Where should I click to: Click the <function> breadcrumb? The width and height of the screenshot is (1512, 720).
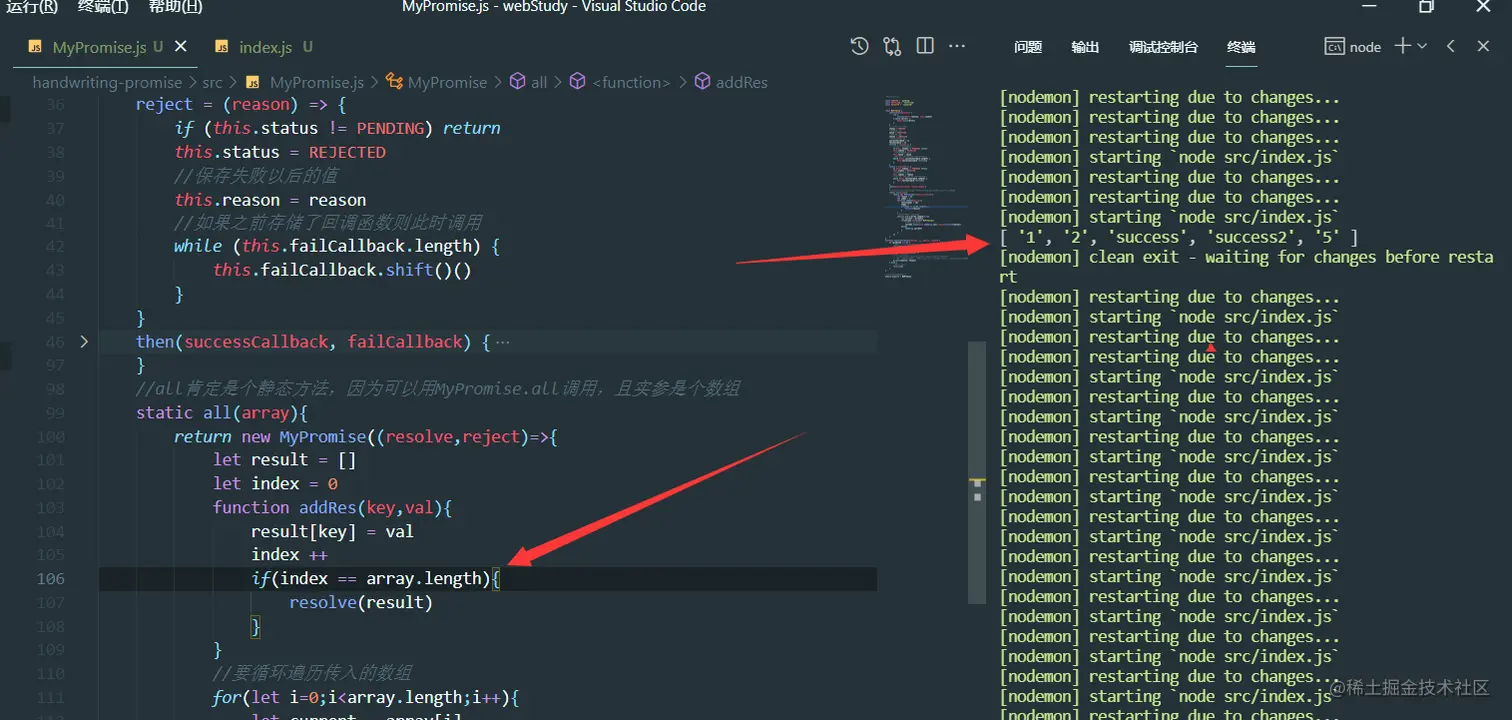click(620, 82)
